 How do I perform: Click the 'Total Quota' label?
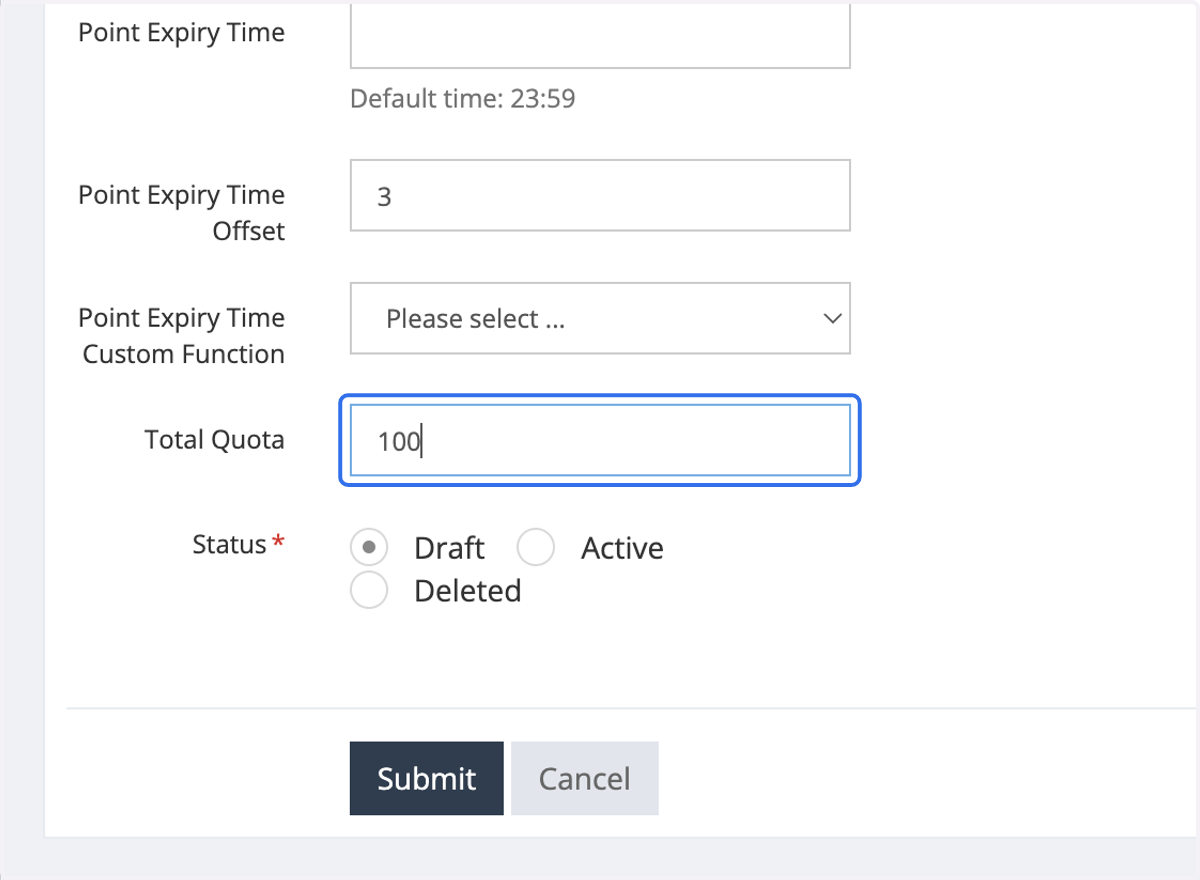tap(214, 440)
